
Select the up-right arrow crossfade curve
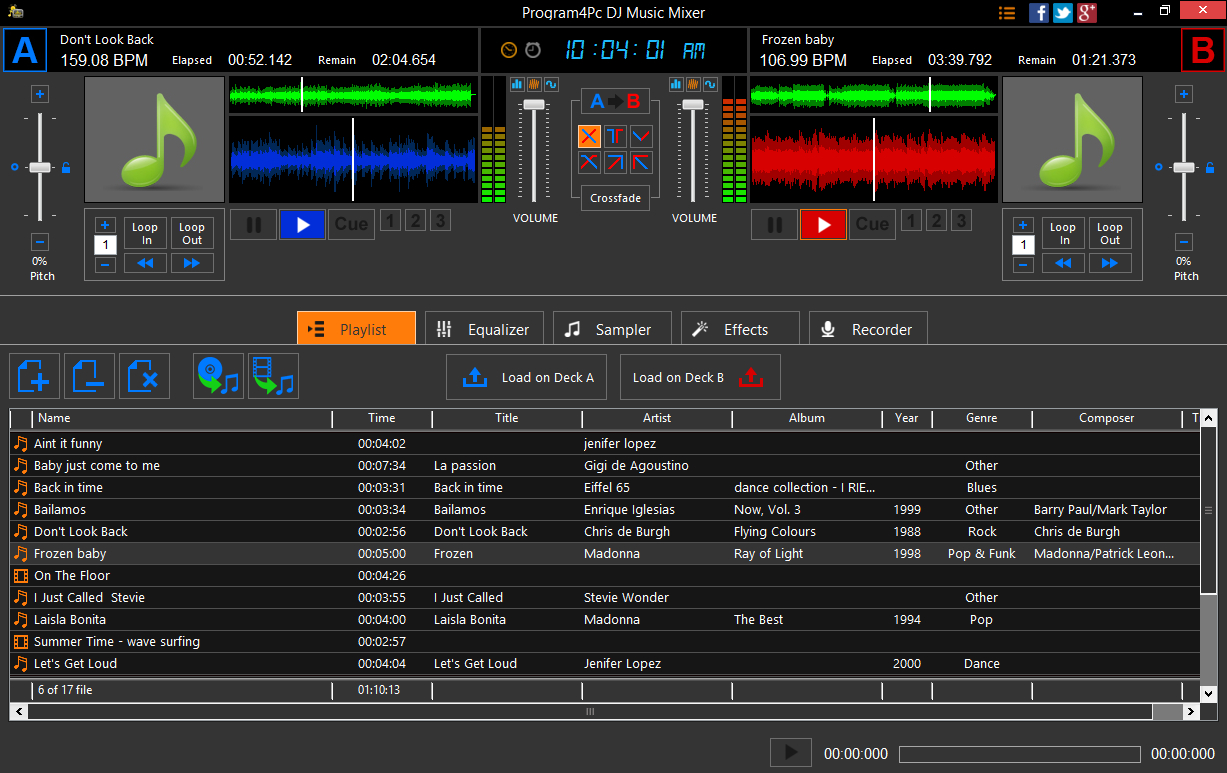tap(615, 162)
